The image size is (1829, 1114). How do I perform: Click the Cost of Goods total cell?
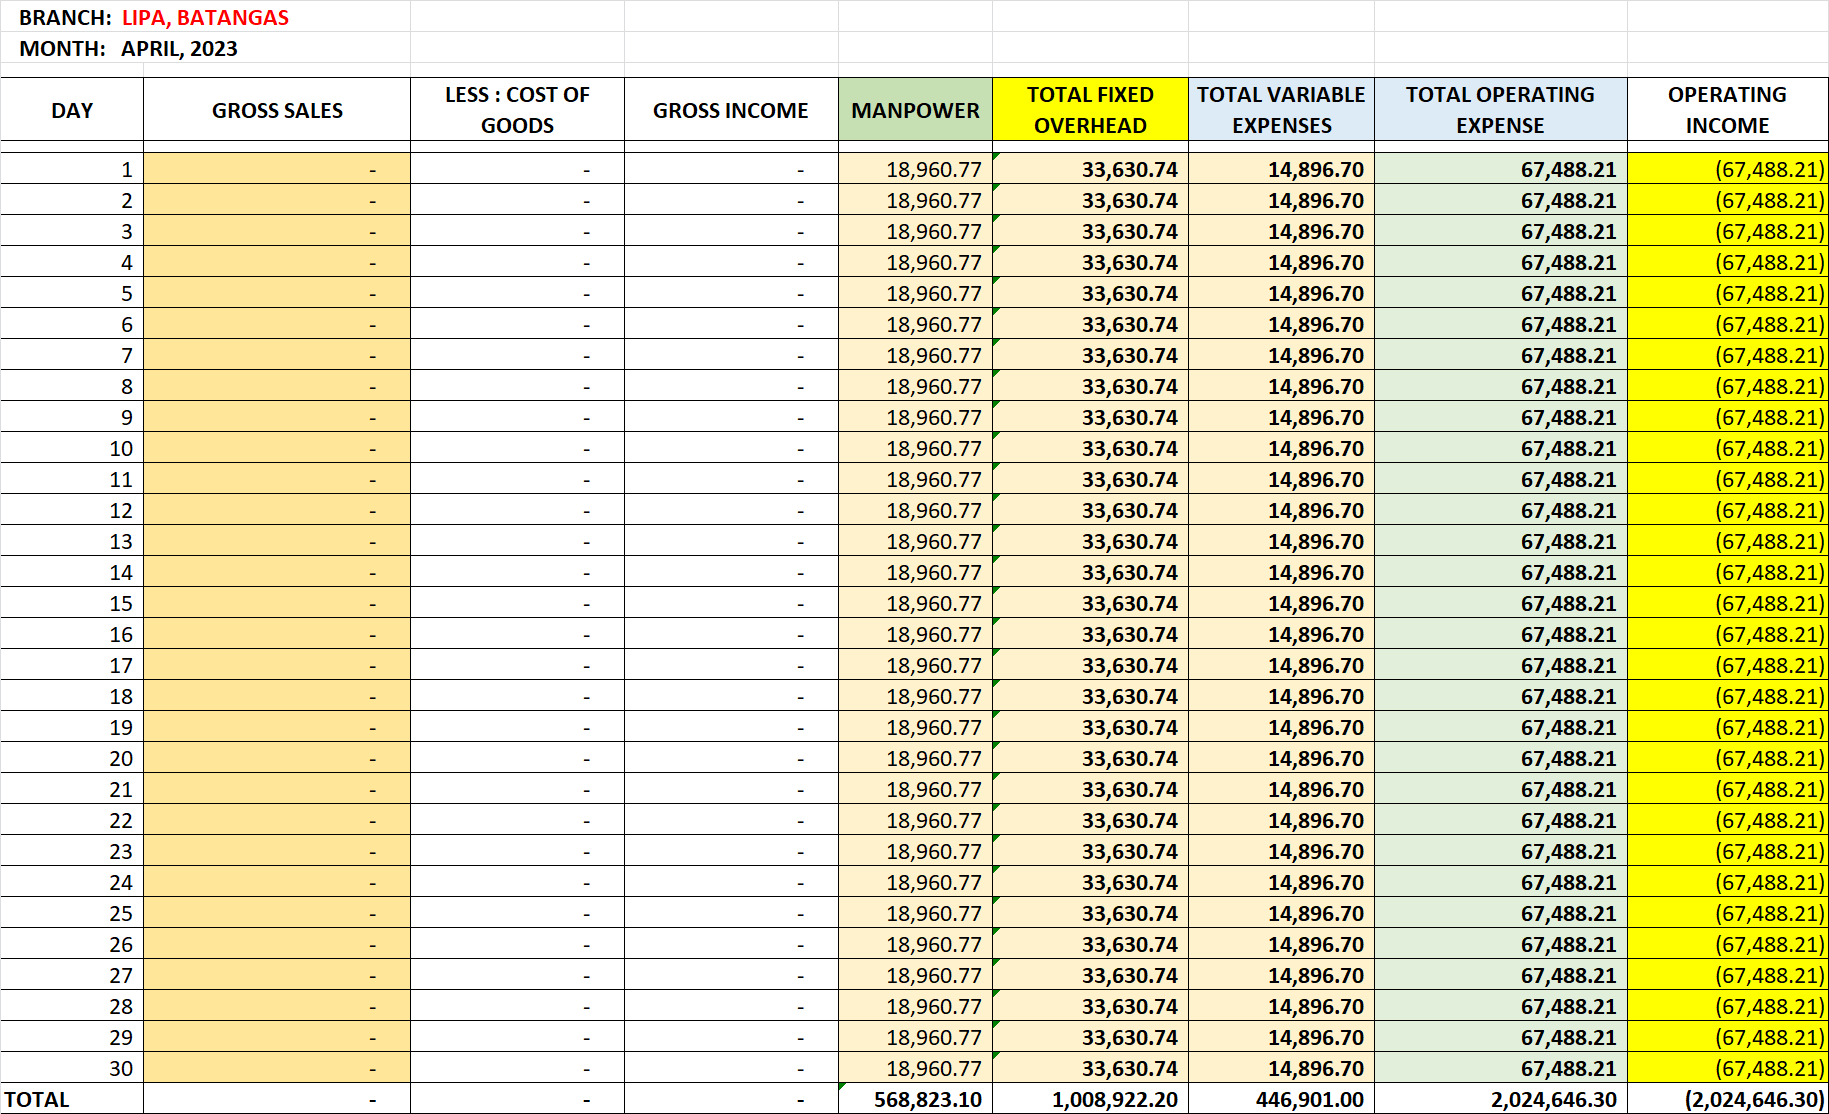click(x=517, y=1099)
